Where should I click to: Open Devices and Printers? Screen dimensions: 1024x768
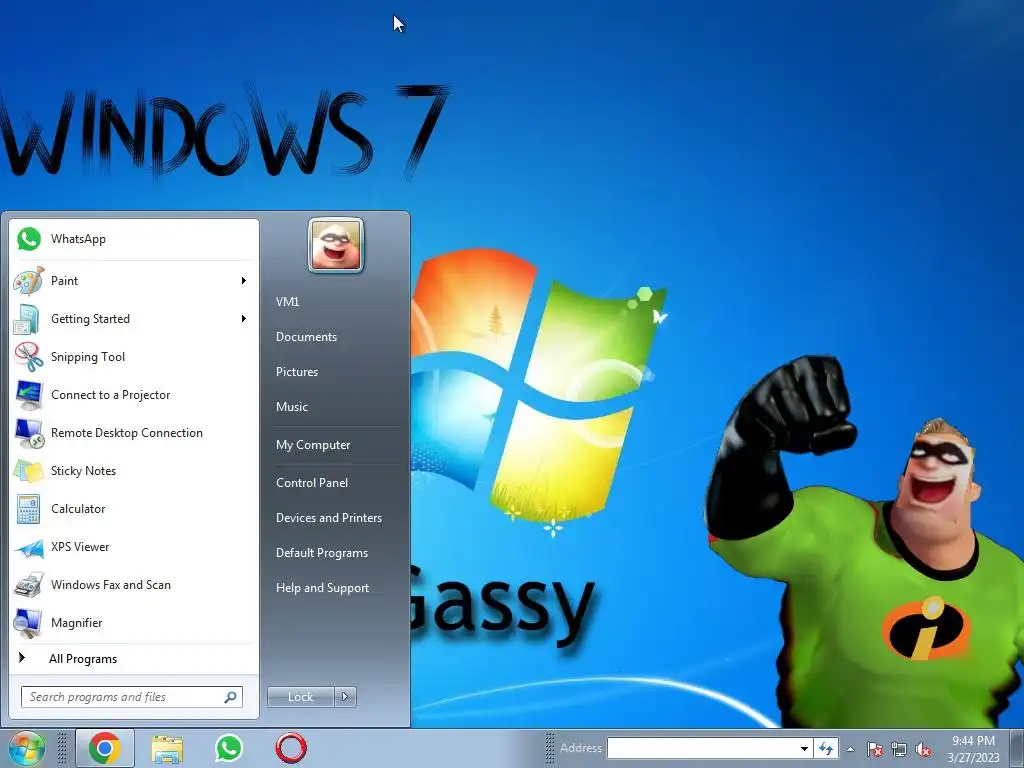[x=328, y=518]
